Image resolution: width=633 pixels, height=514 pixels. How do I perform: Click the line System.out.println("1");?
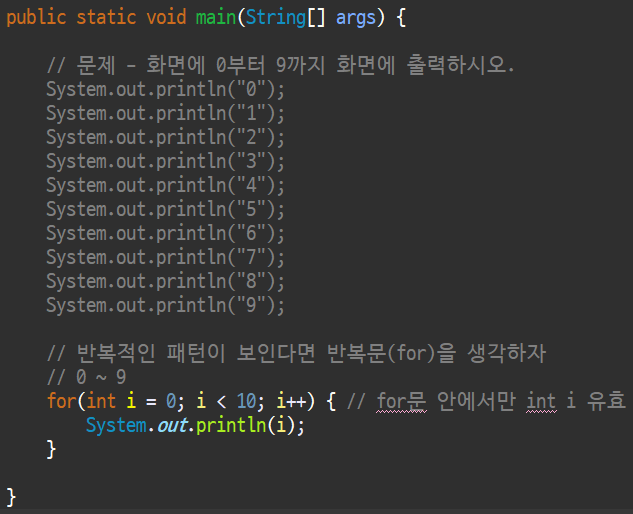click(x=166, y=113)
